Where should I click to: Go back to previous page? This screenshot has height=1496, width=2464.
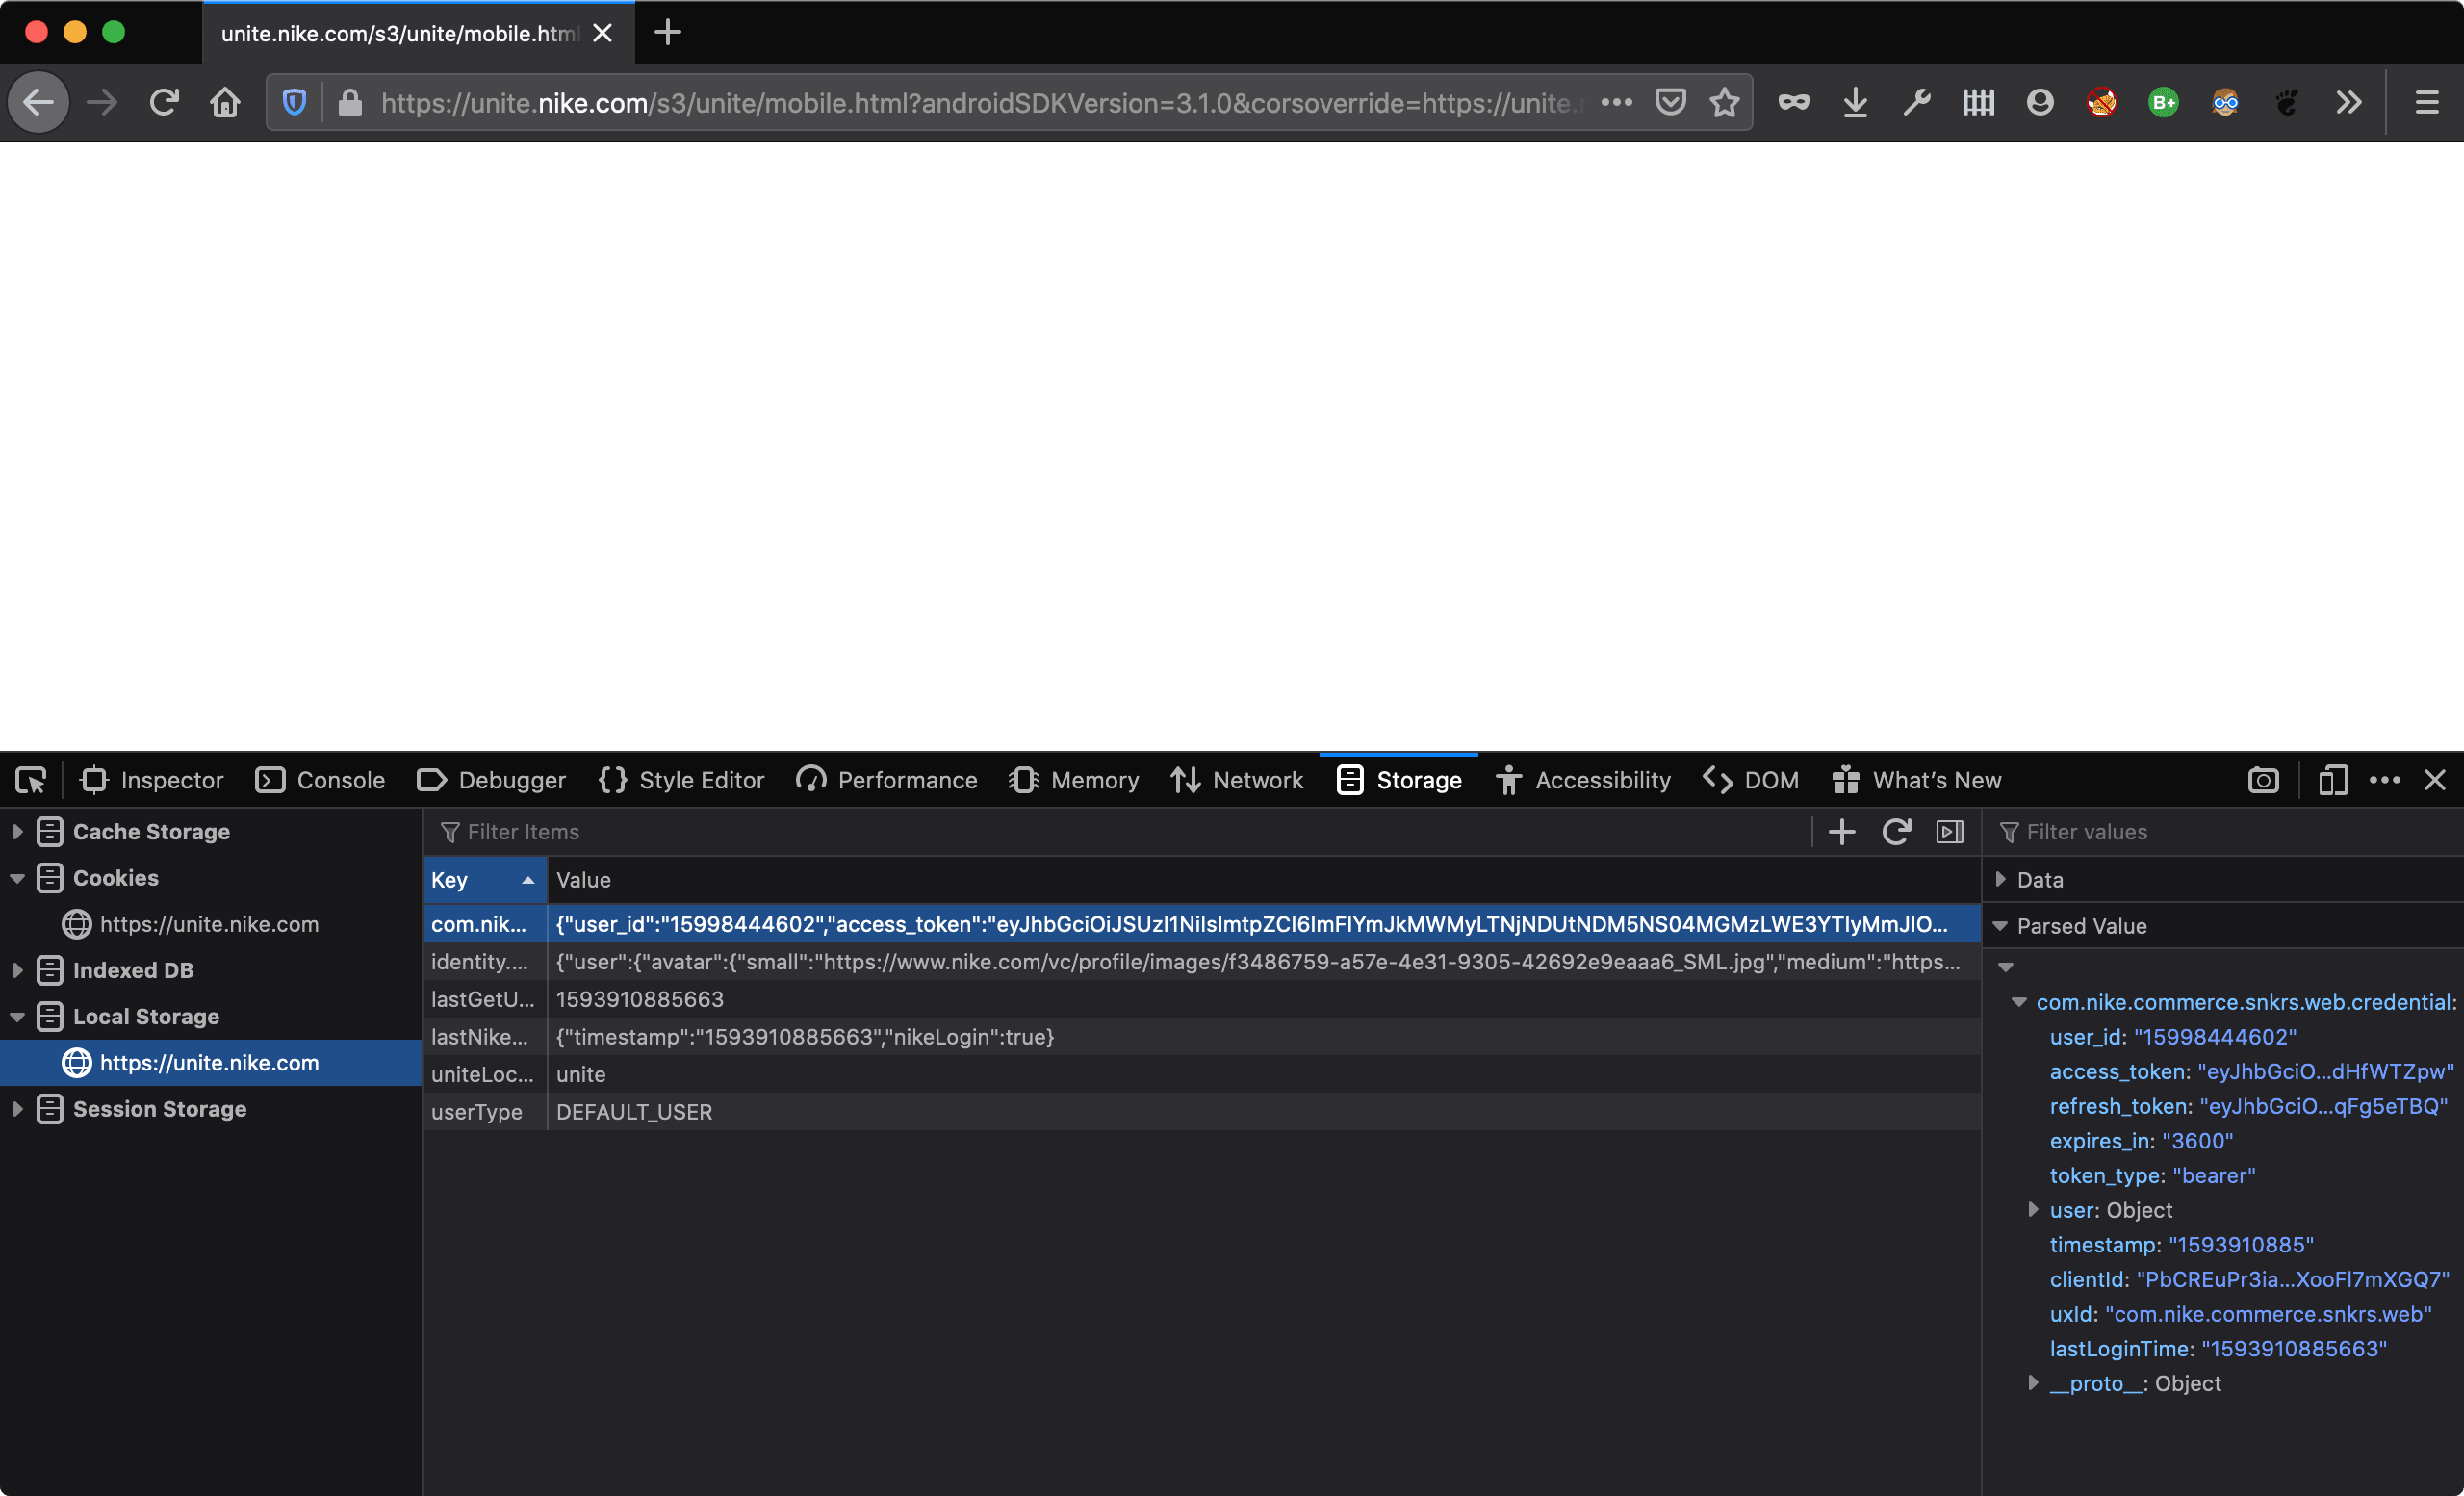39,102
